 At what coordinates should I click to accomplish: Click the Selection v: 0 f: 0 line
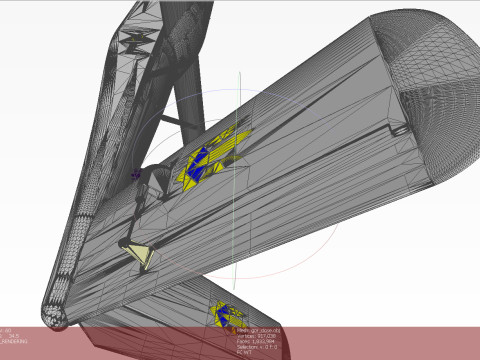[x=257, y=347]
